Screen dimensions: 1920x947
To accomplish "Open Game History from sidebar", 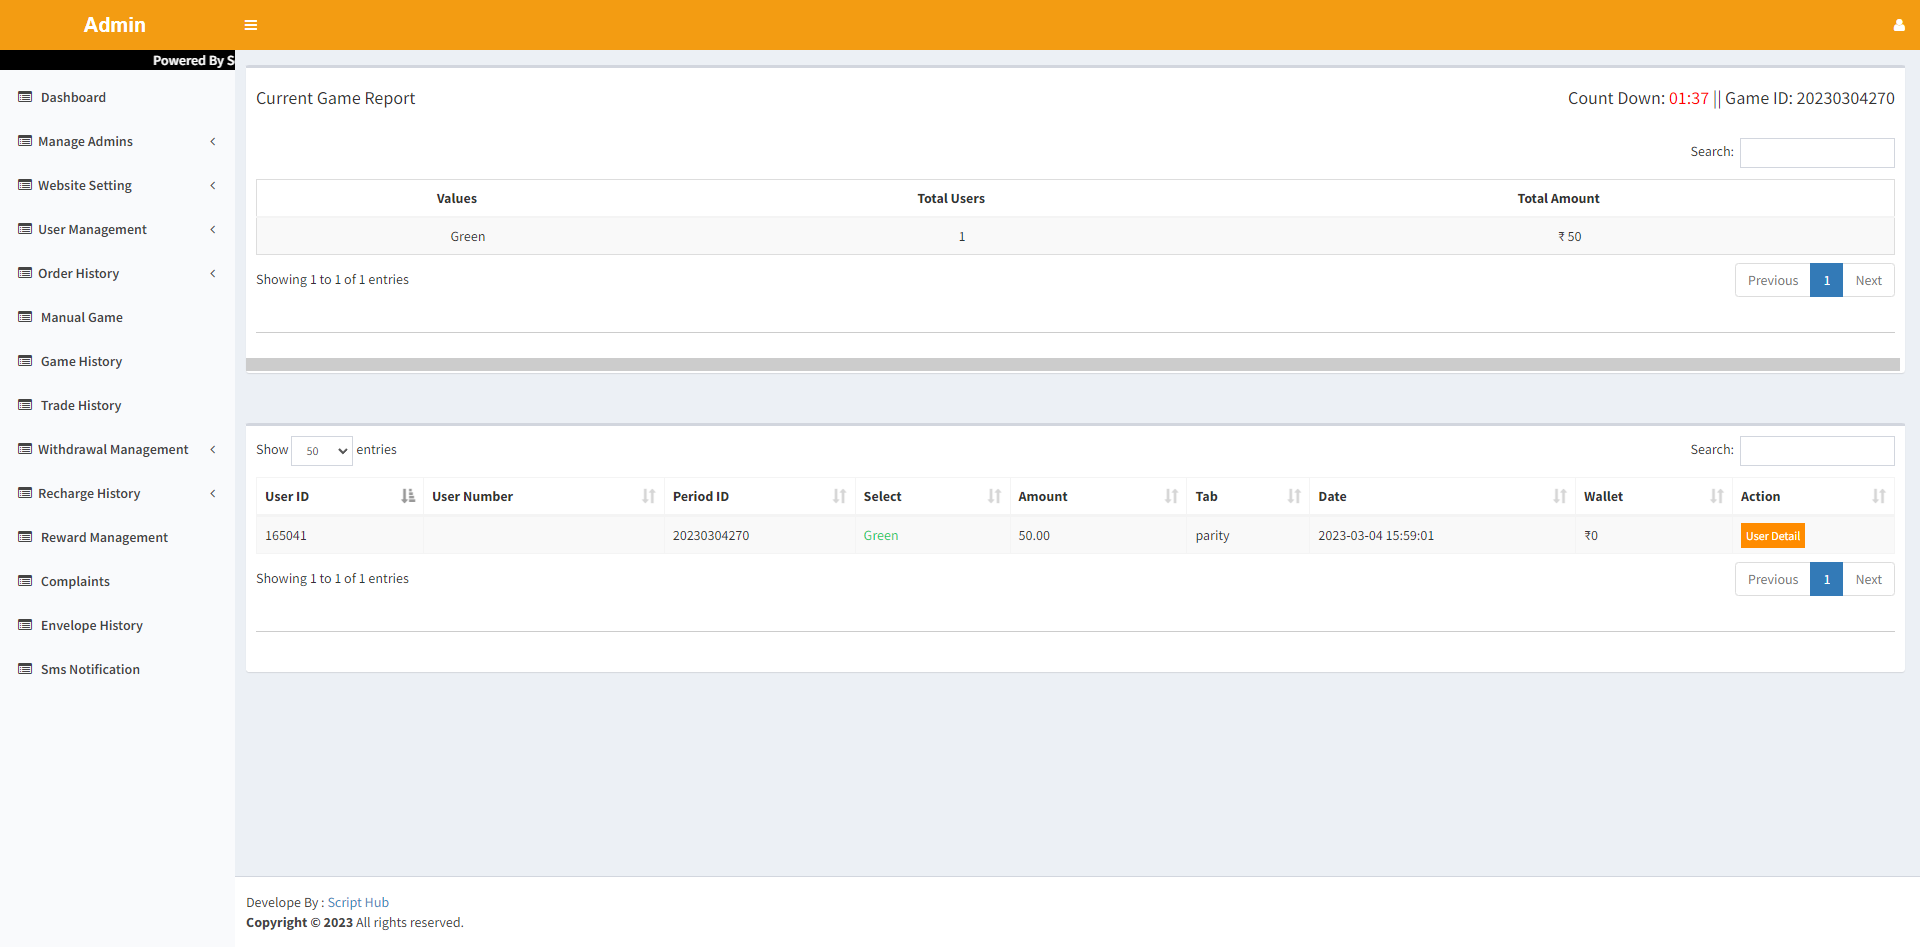I will click(x=81, y=361).
